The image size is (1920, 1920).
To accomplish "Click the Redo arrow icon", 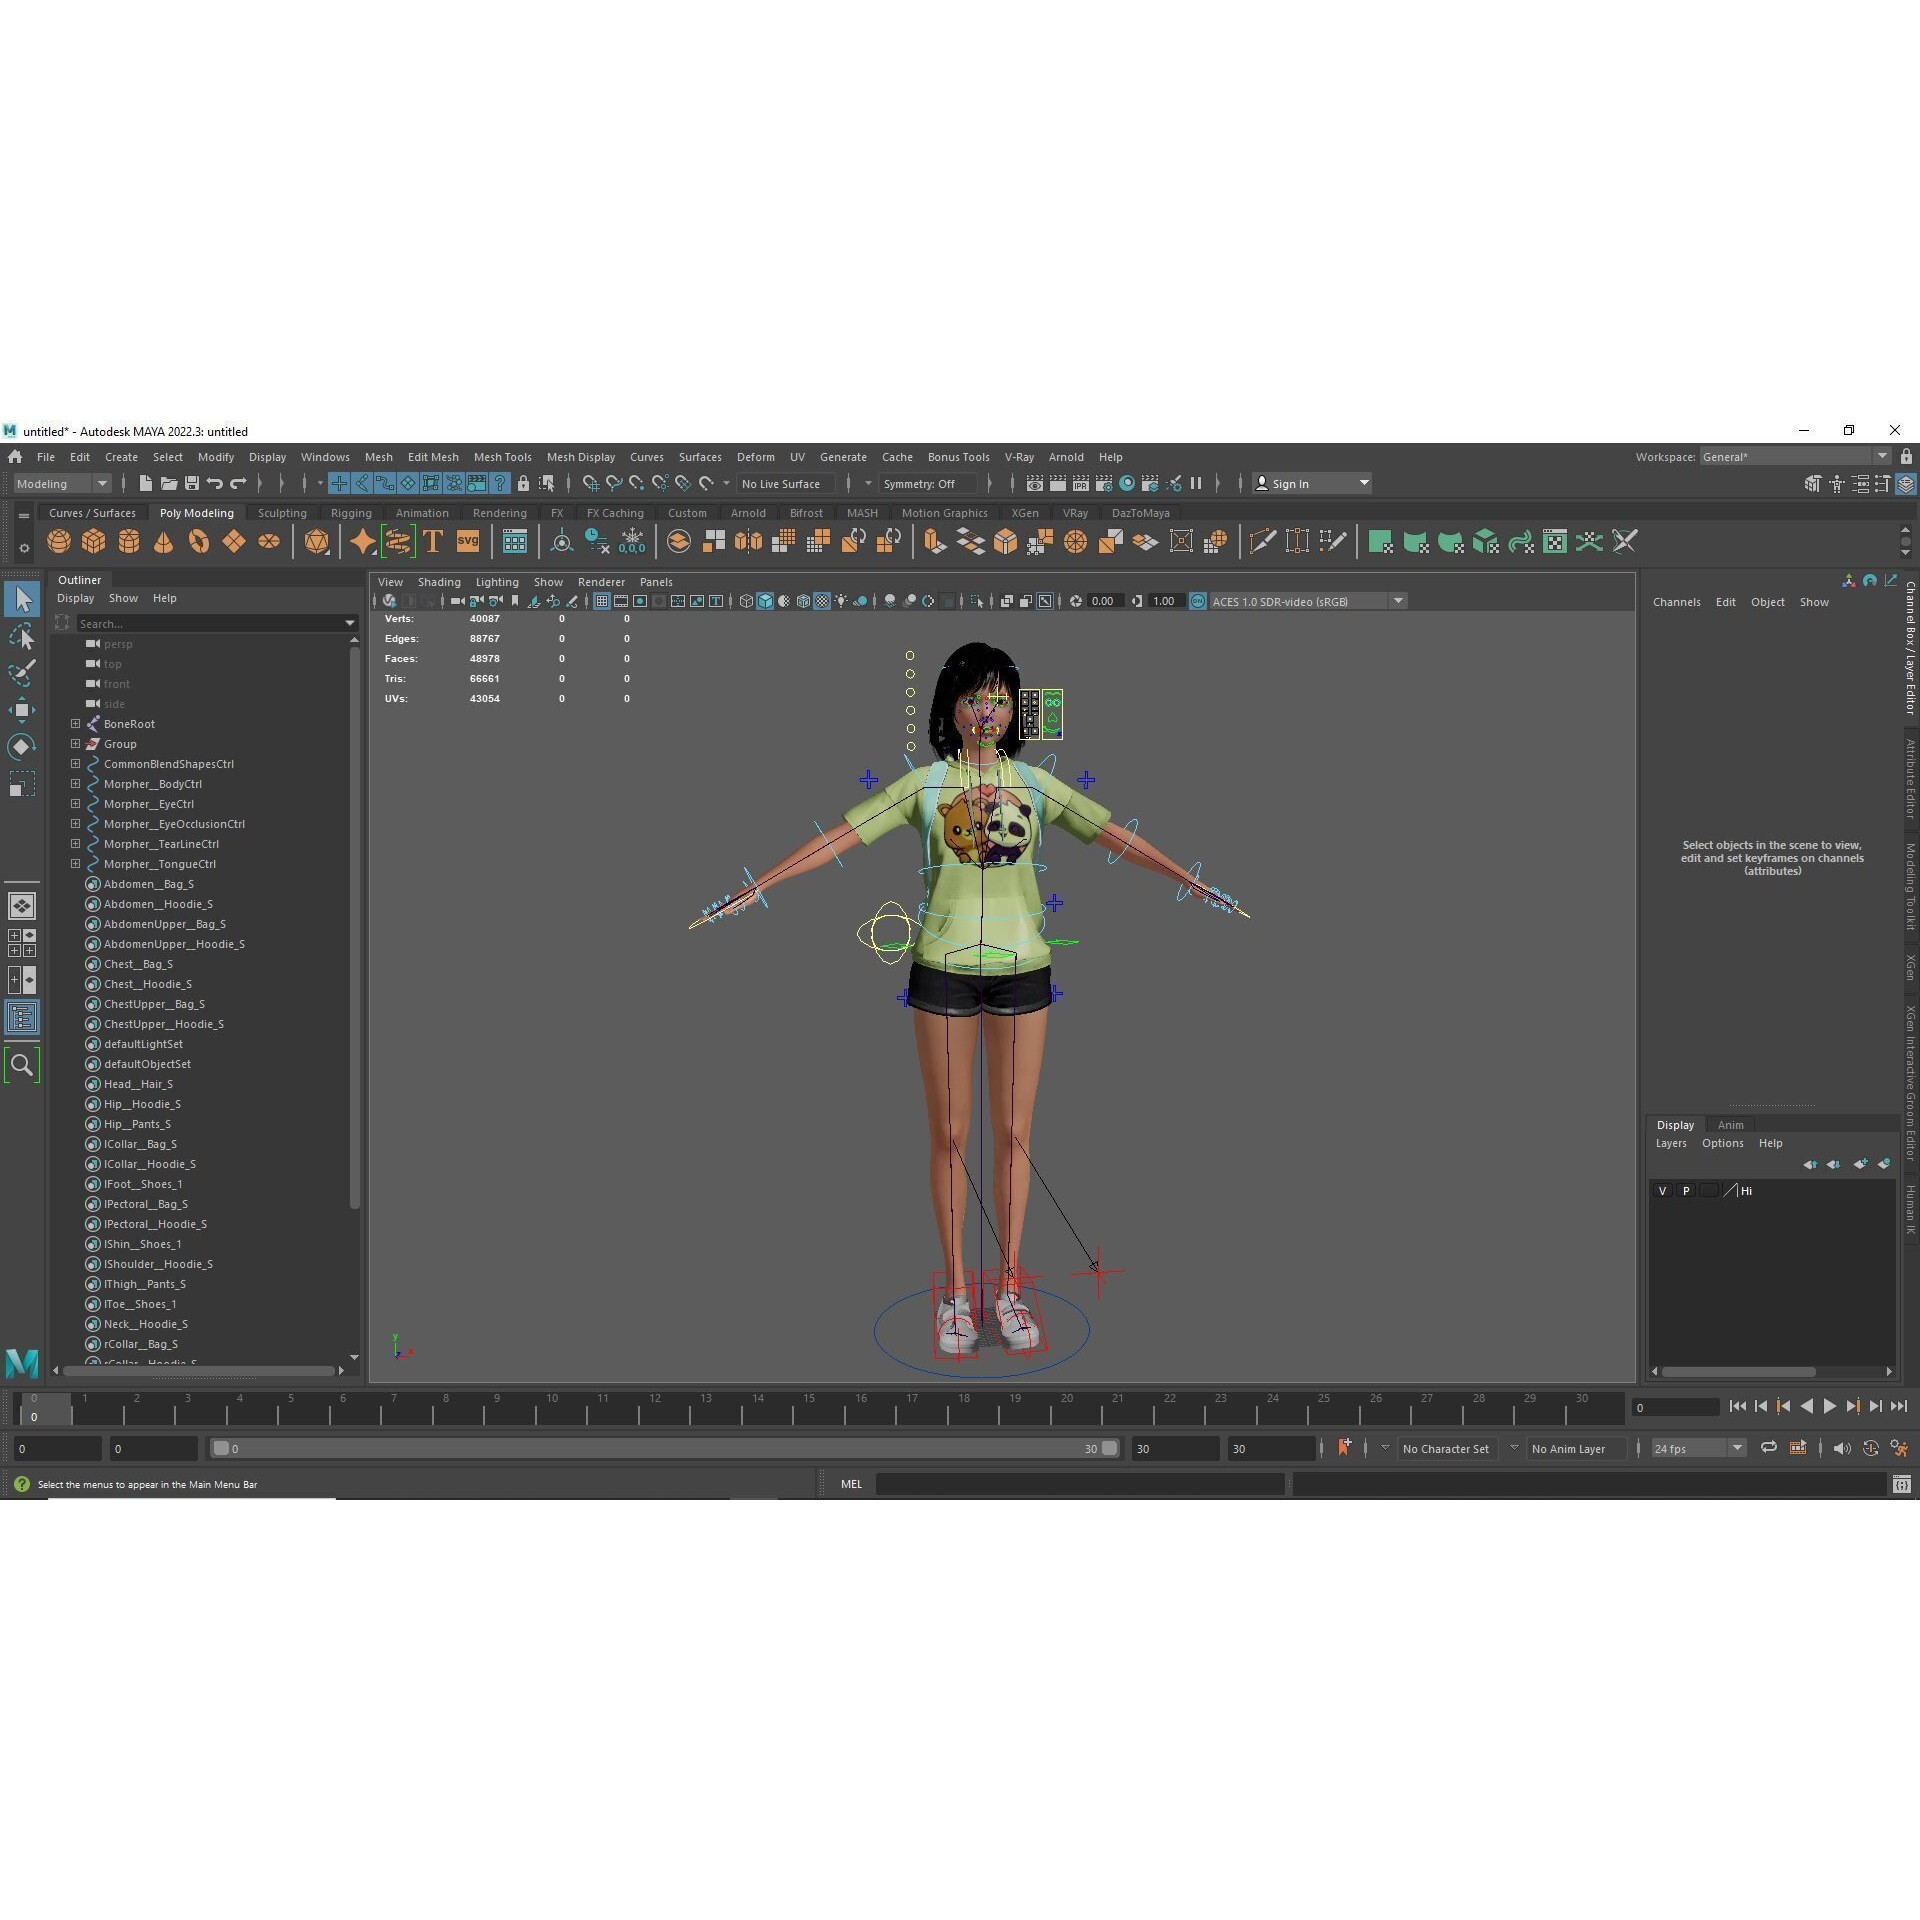I will 238,484.
